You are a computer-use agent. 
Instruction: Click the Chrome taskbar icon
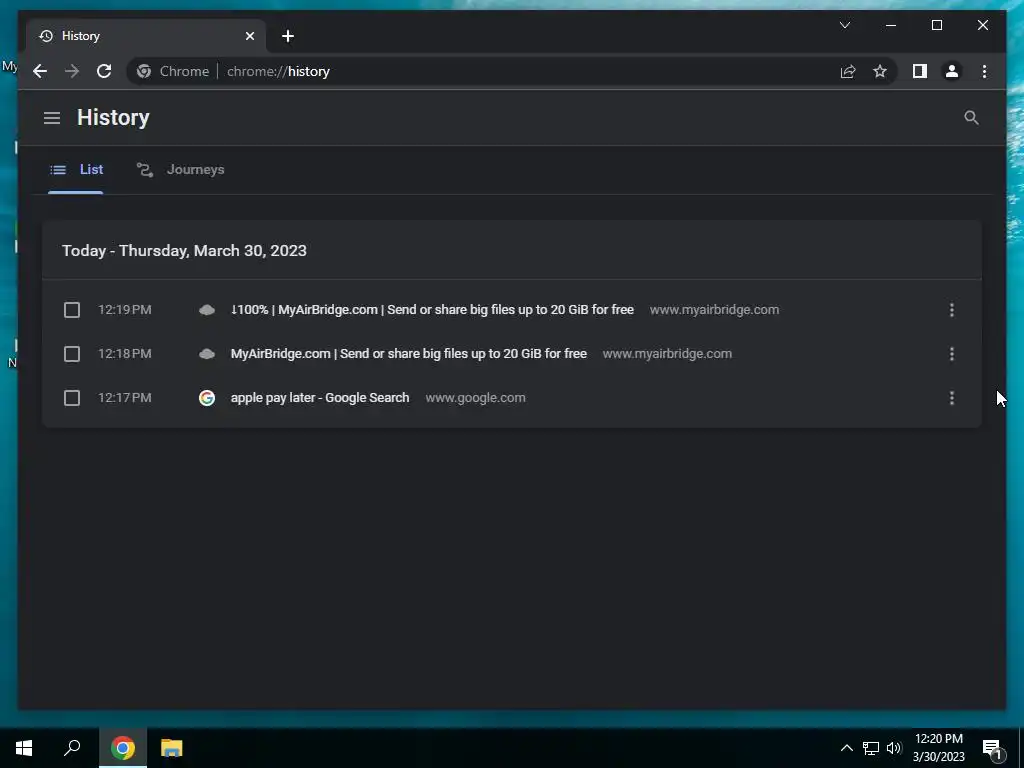(123, 748)
